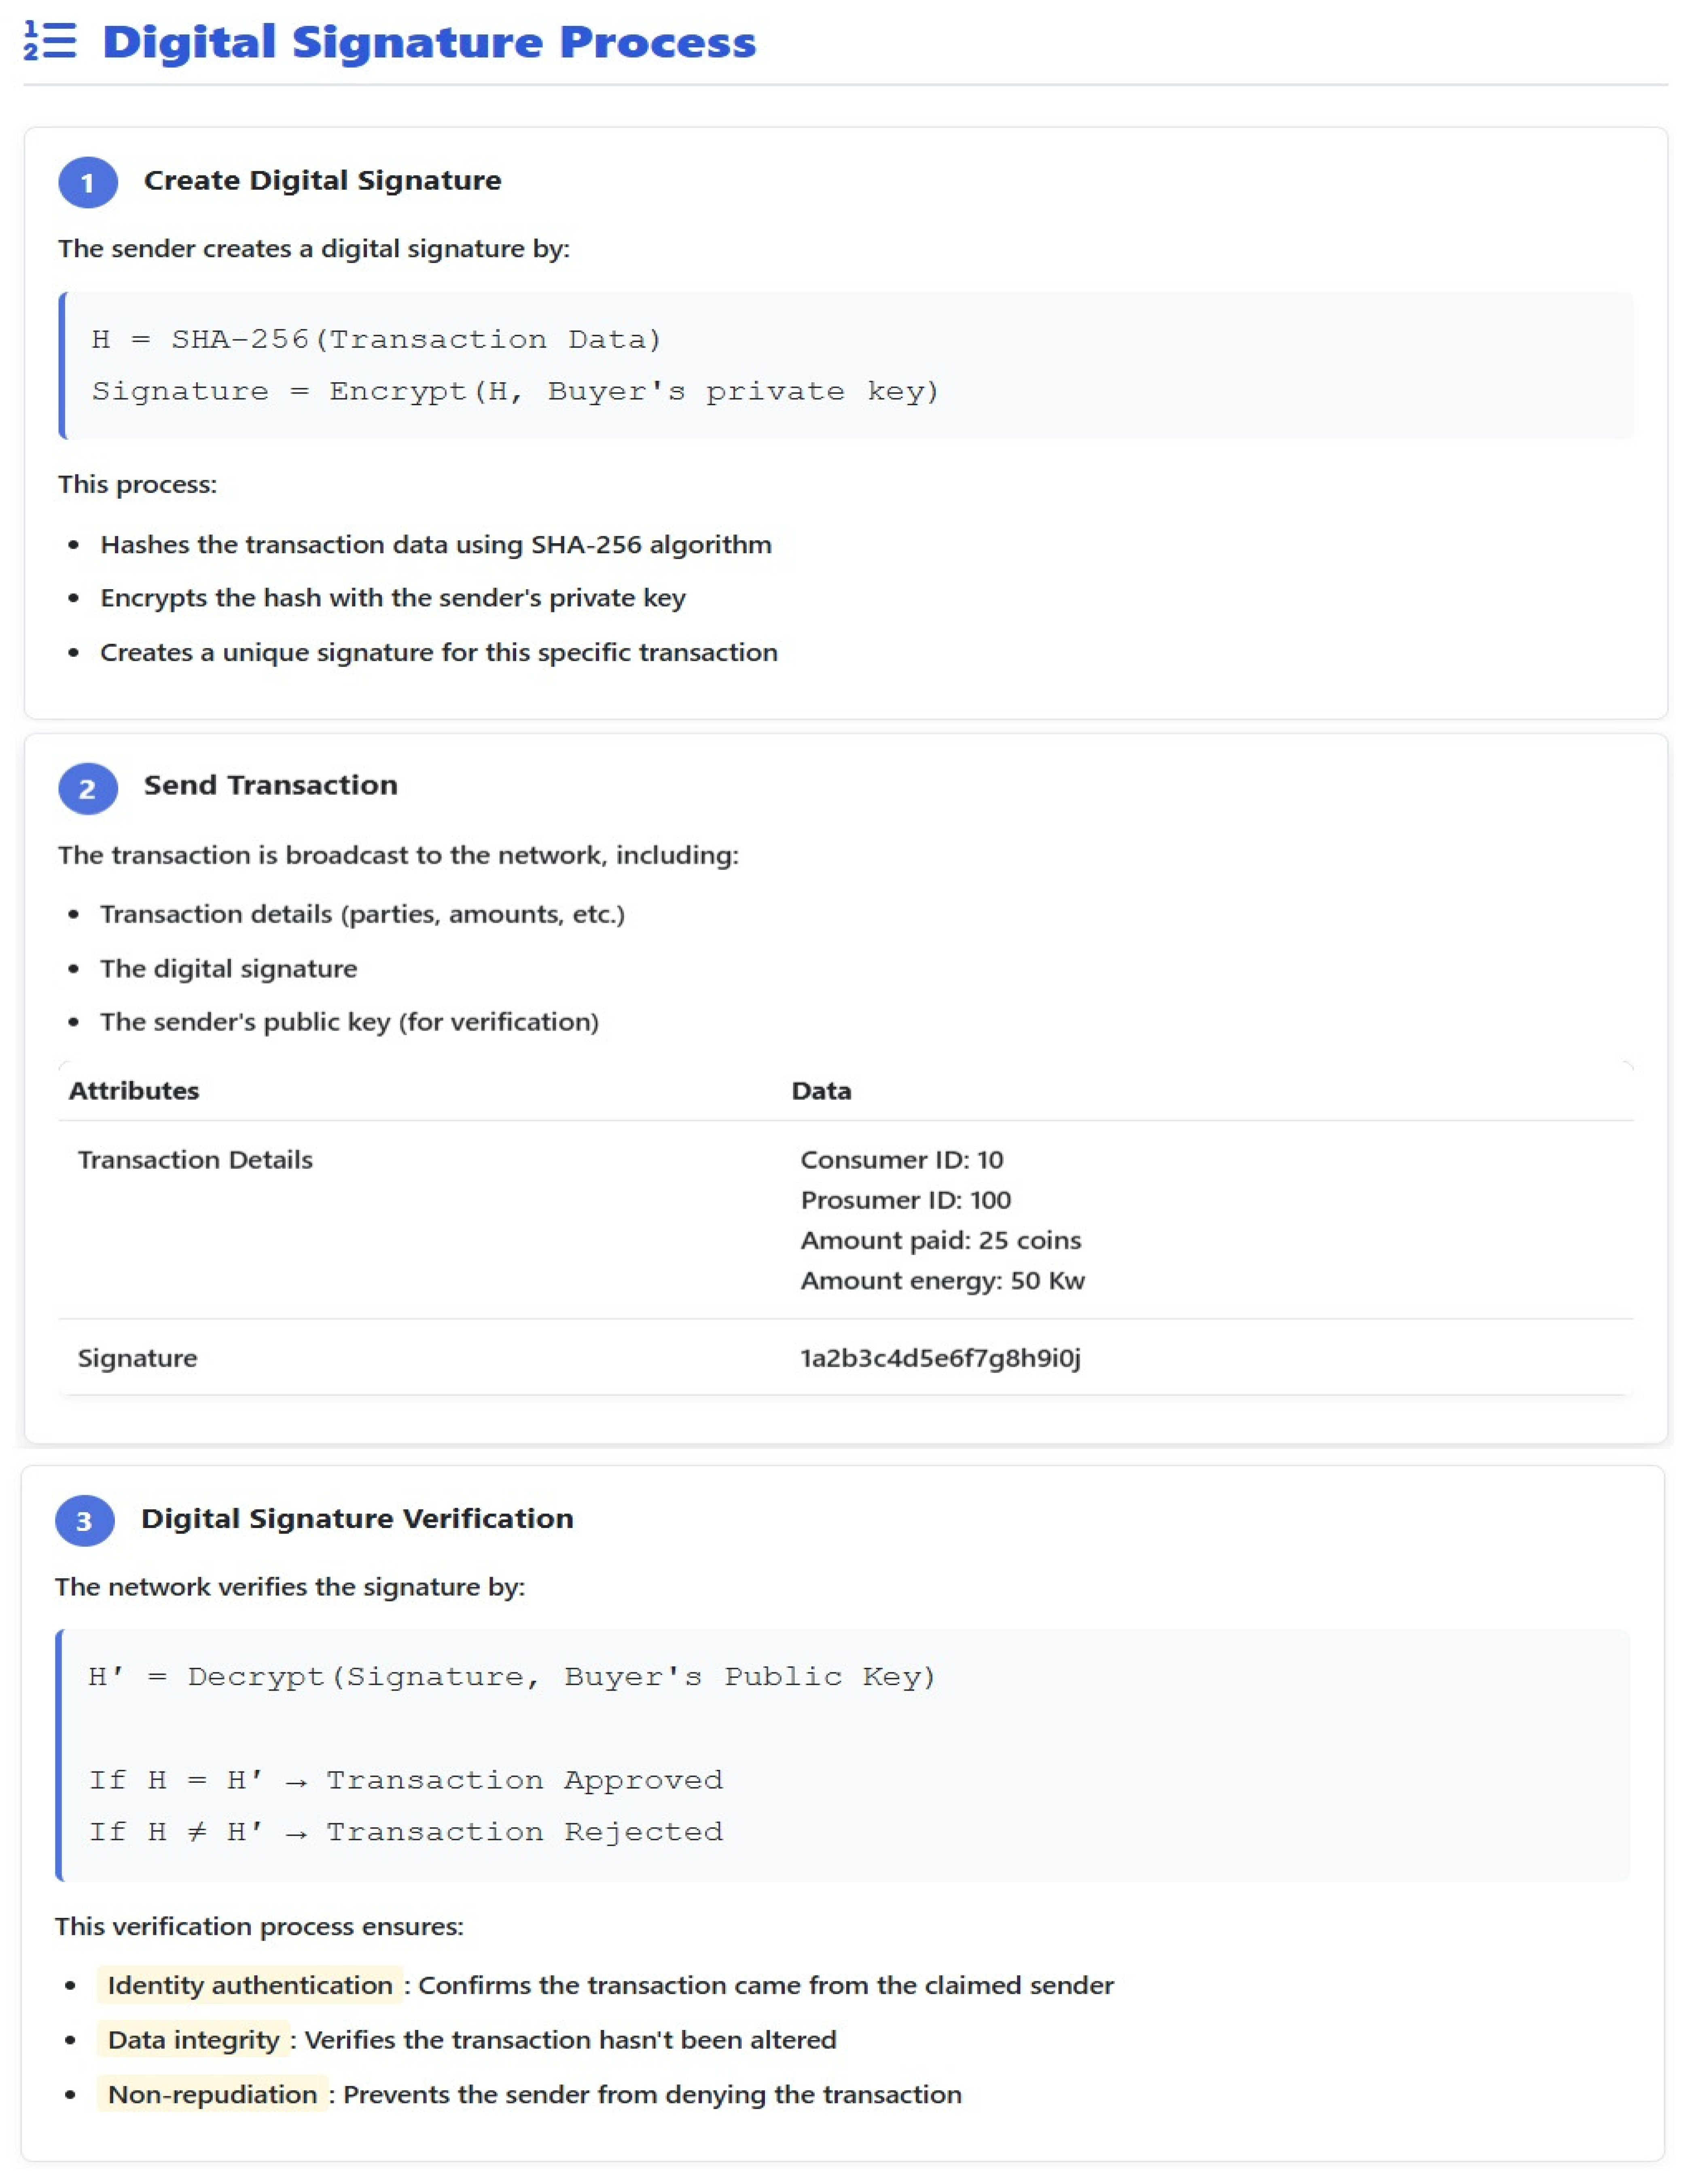Click the Transaction Approved condition line
1688x2184 pixels.
pyautogui.click(x=405, y=1780)
